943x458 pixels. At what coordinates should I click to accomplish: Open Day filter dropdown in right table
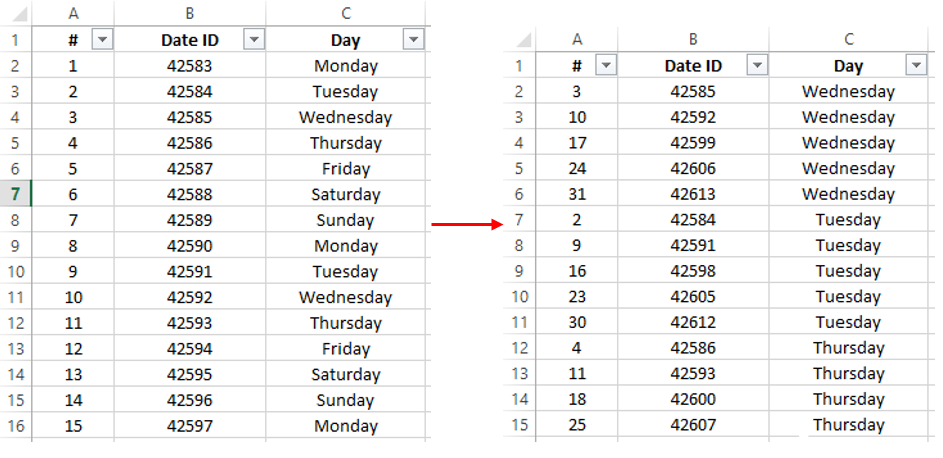click(x=916, y=66)
